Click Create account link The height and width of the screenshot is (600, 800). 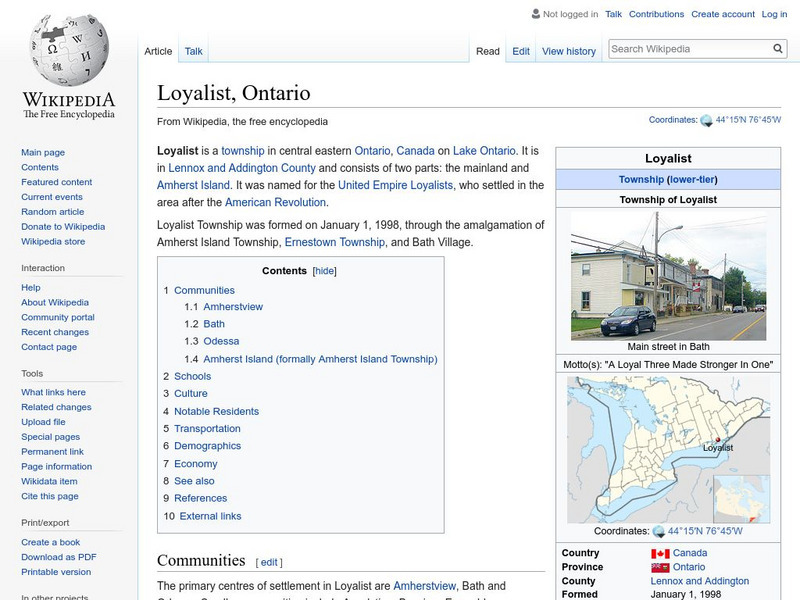pos(723,14)
